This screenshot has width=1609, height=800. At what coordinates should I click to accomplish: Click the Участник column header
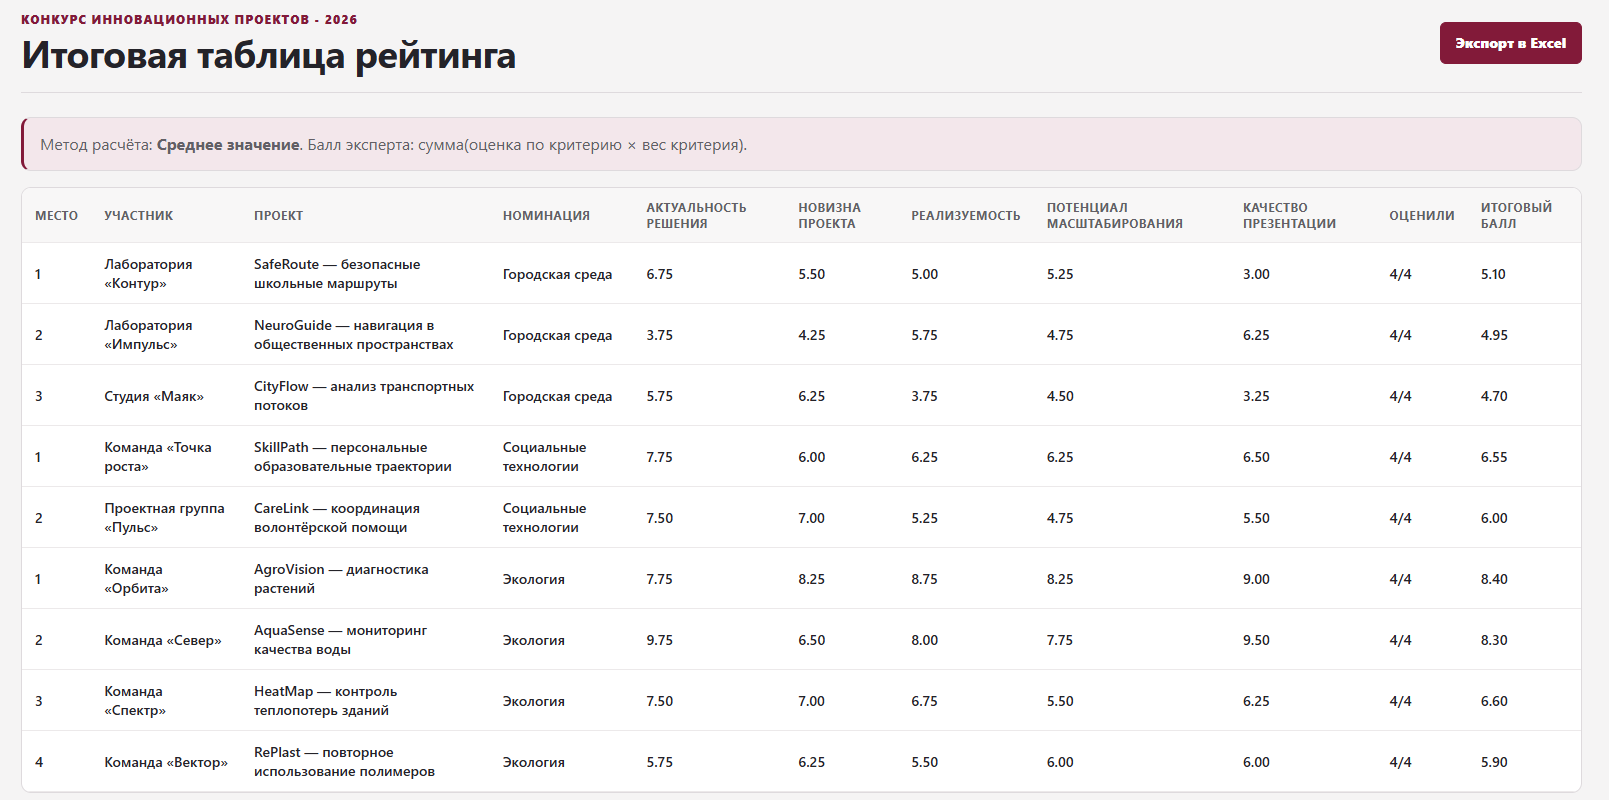point(139,216)
